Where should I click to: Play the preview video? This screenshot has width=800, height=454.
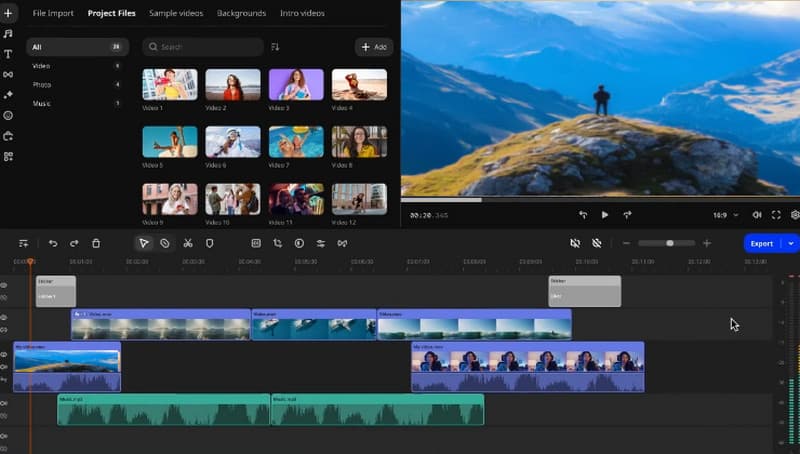(605, 215)
